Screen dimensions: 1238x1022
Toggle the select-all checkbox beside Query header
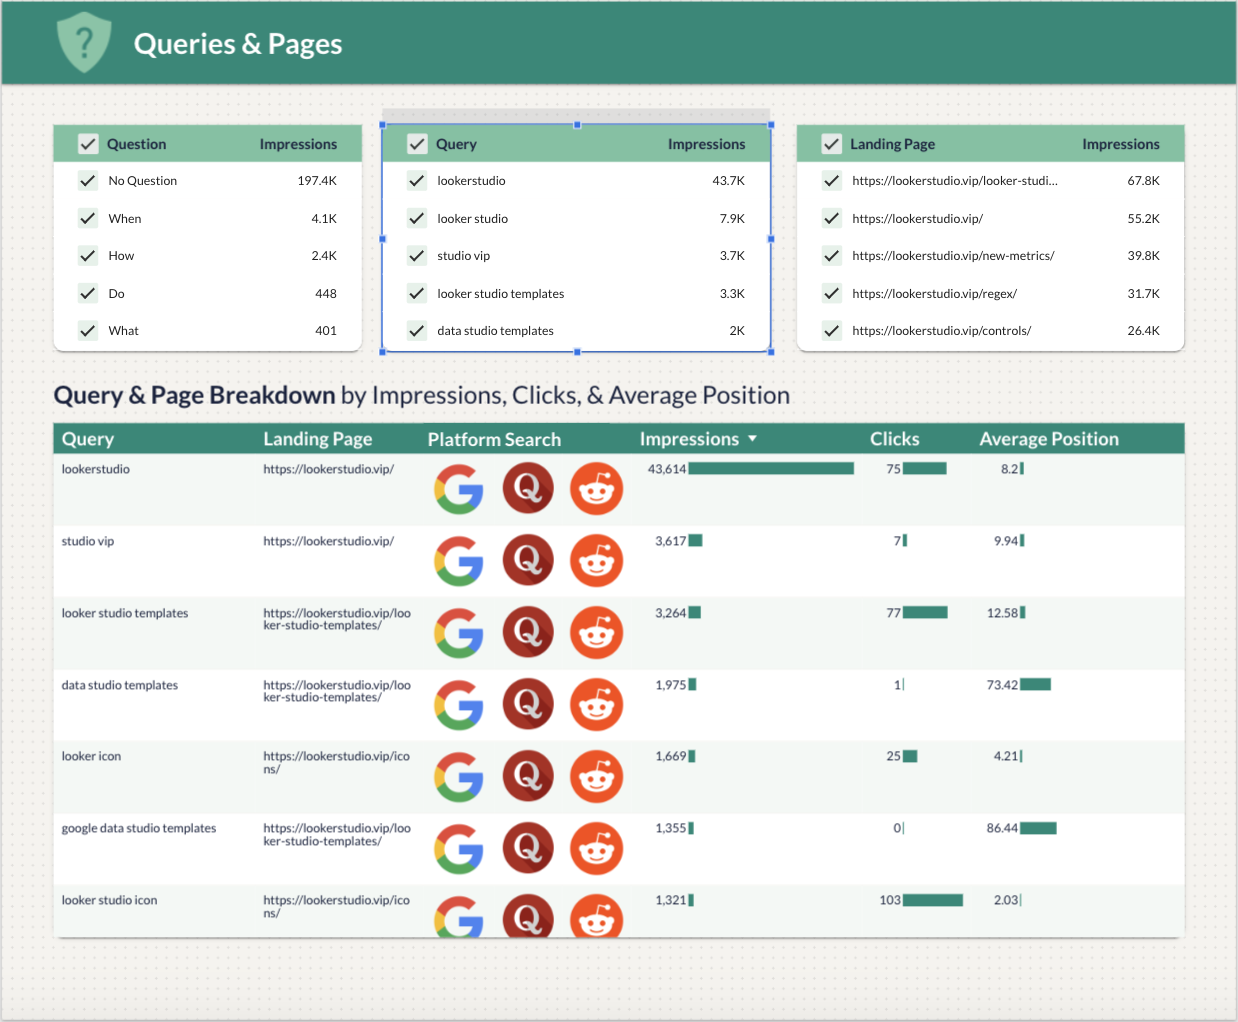click(417, 144)
